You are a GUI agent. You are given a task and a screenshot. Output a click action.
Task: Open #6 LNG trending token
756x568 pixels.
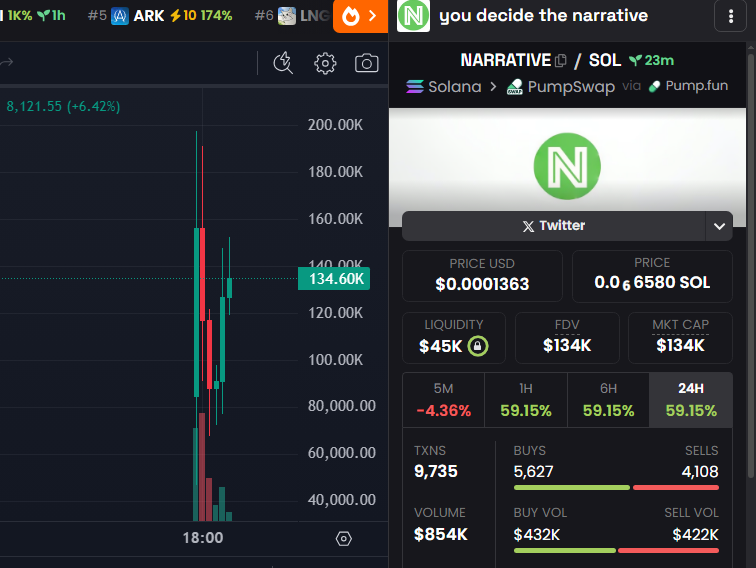[x=292, y=16]
